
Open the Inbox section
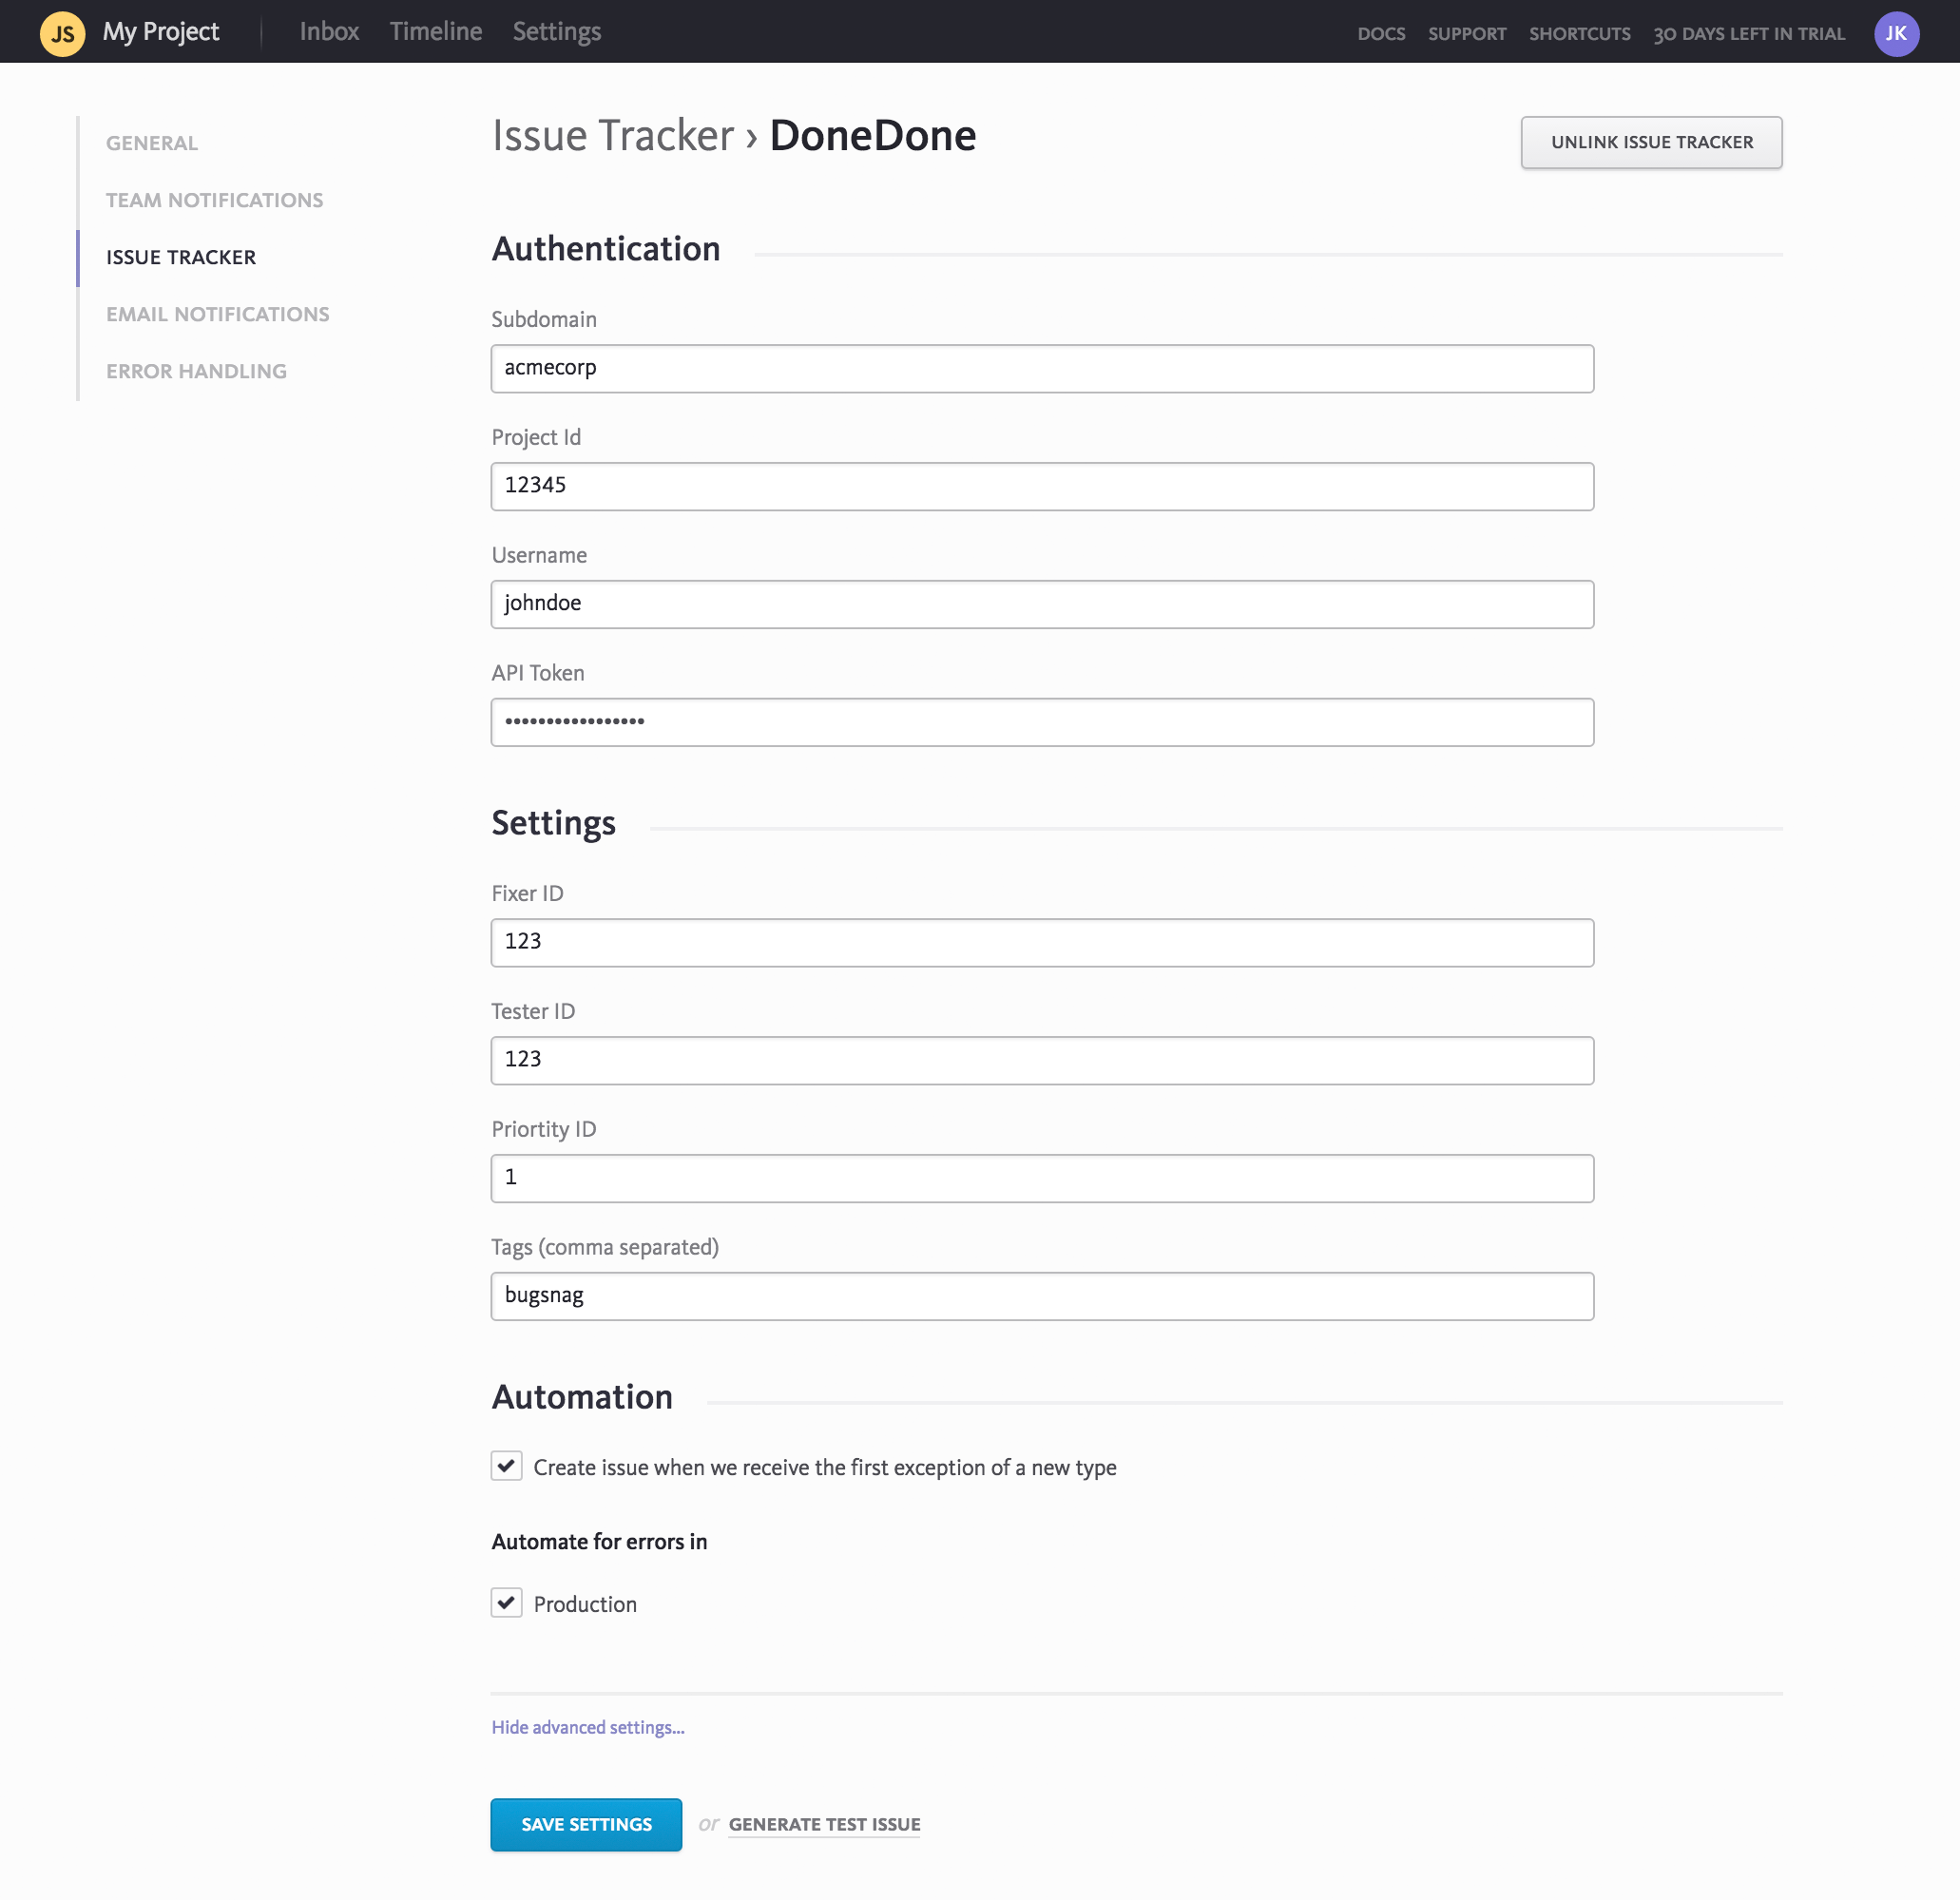pos(328,31)
